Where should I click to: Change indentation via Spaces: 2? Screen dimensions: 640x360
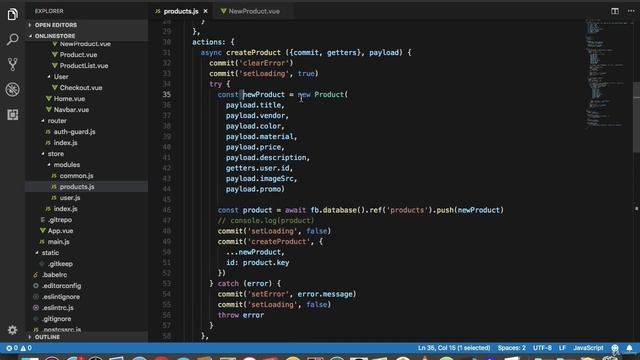[x=511, y=348]
